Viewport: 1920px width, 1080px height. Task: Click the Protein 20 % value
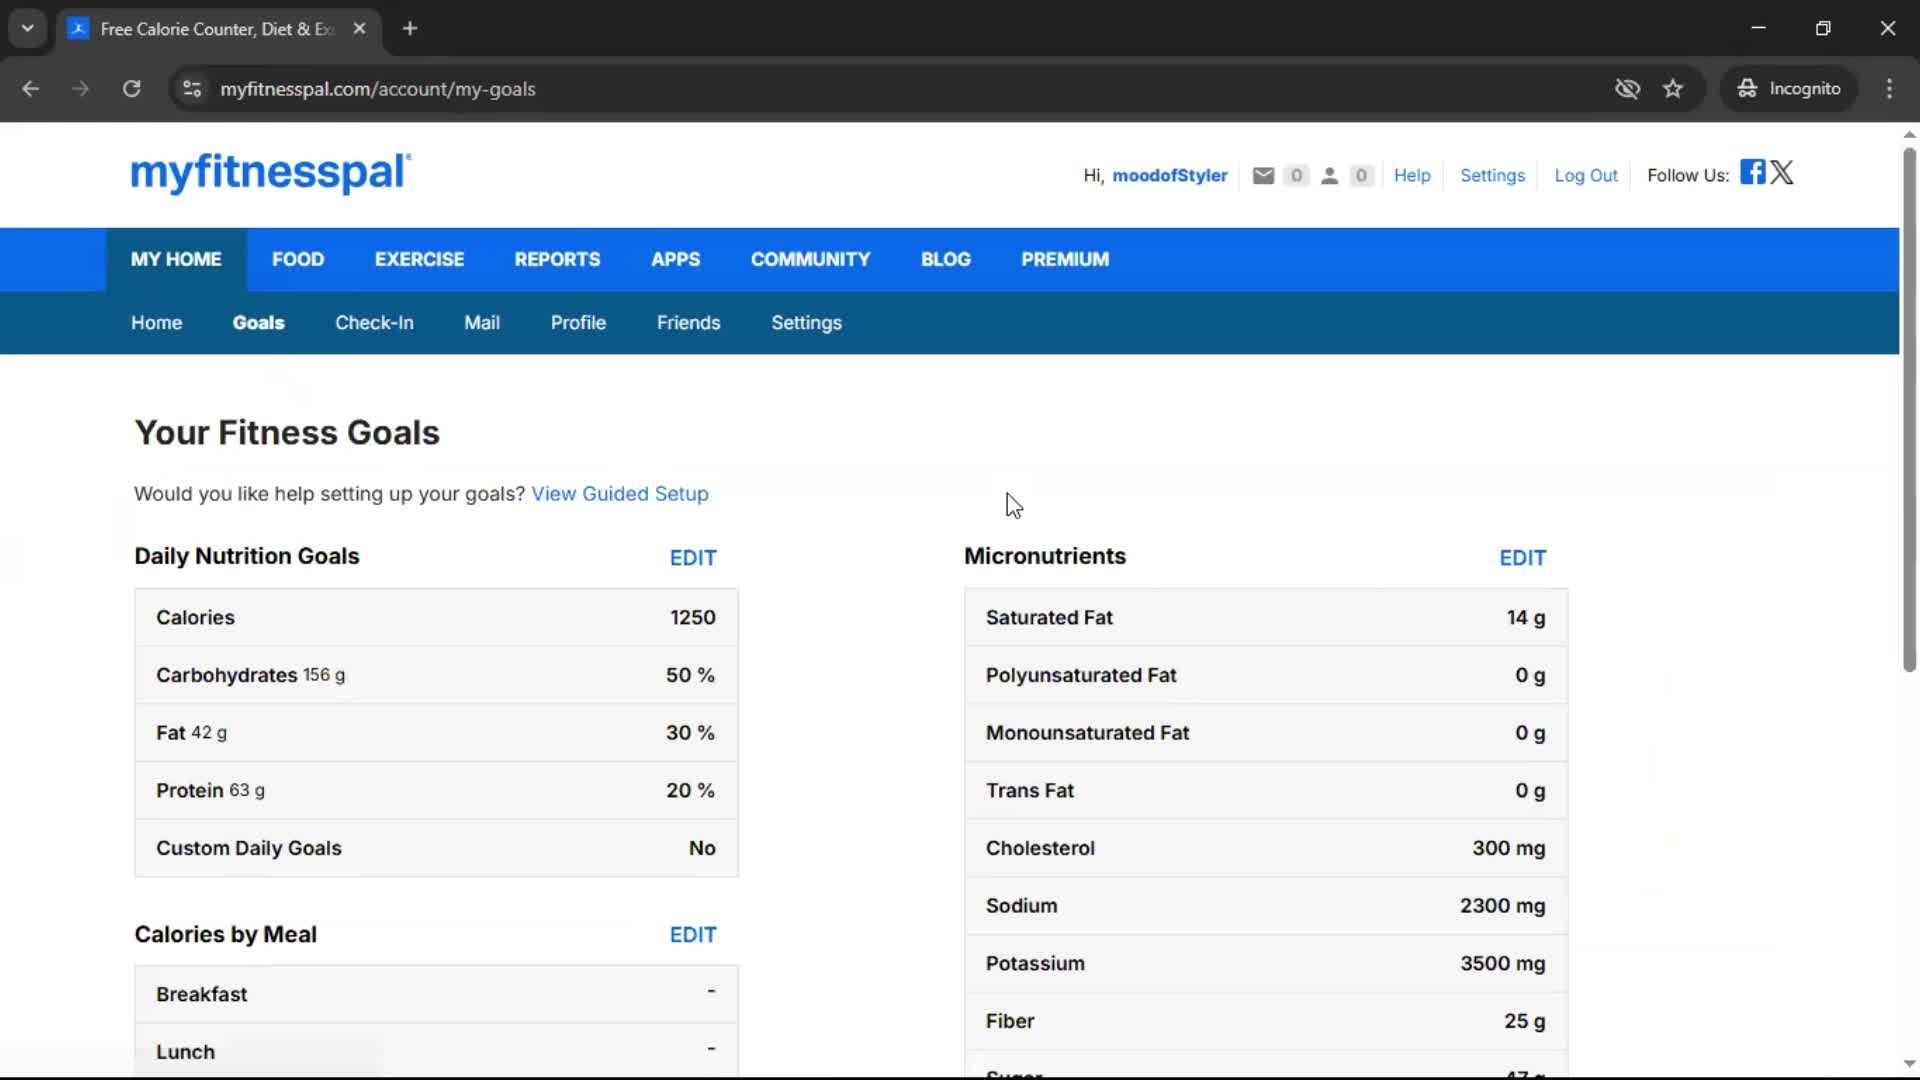[690, 791]
